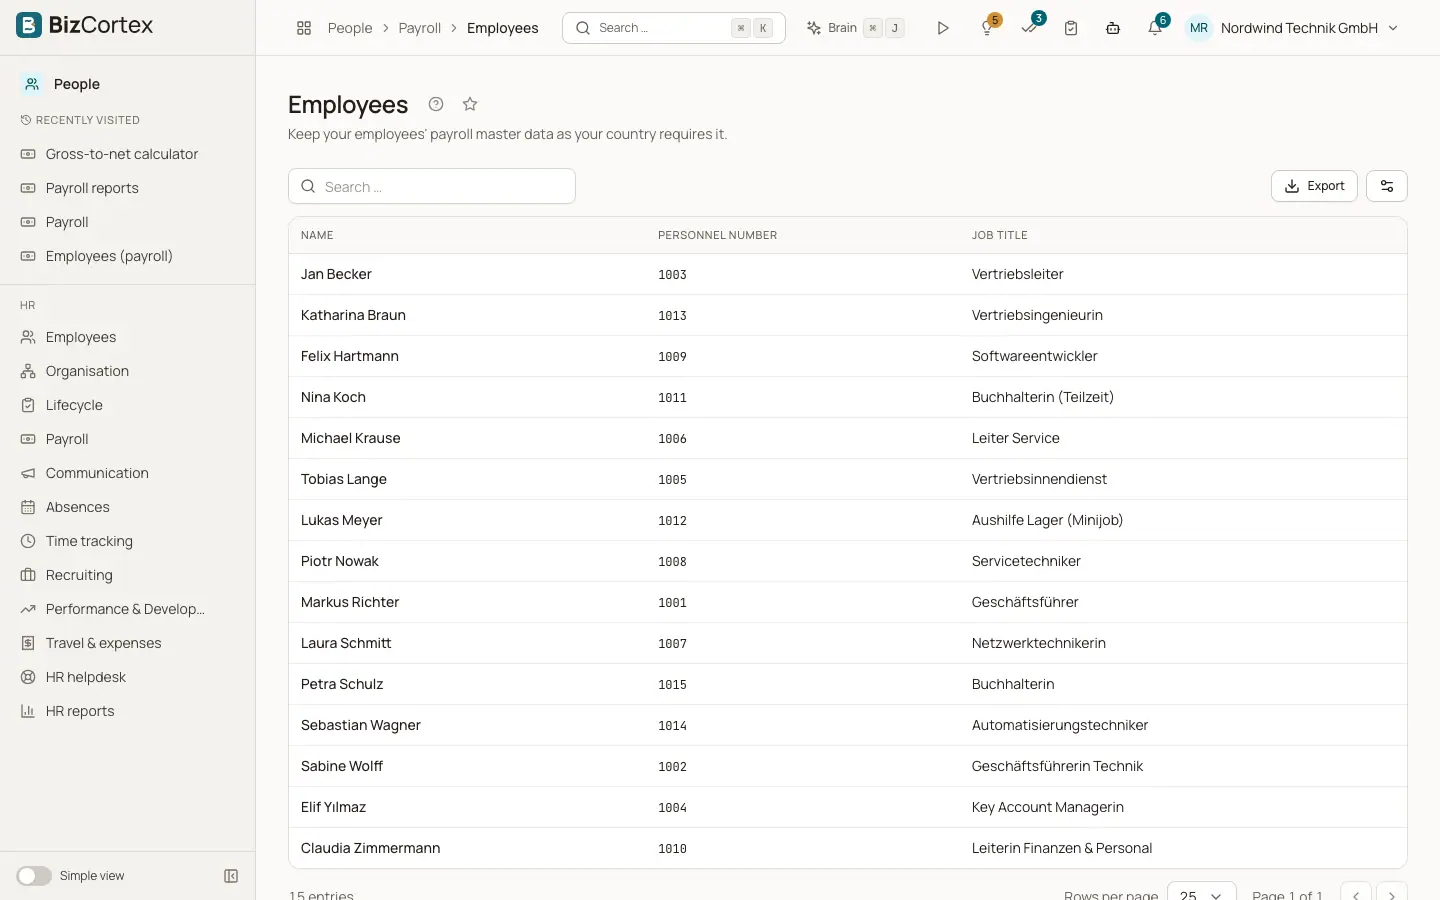Click the Payroll breadcrumb link
This screenshot has height=900, width=1440.
click(x=420, y=28)
